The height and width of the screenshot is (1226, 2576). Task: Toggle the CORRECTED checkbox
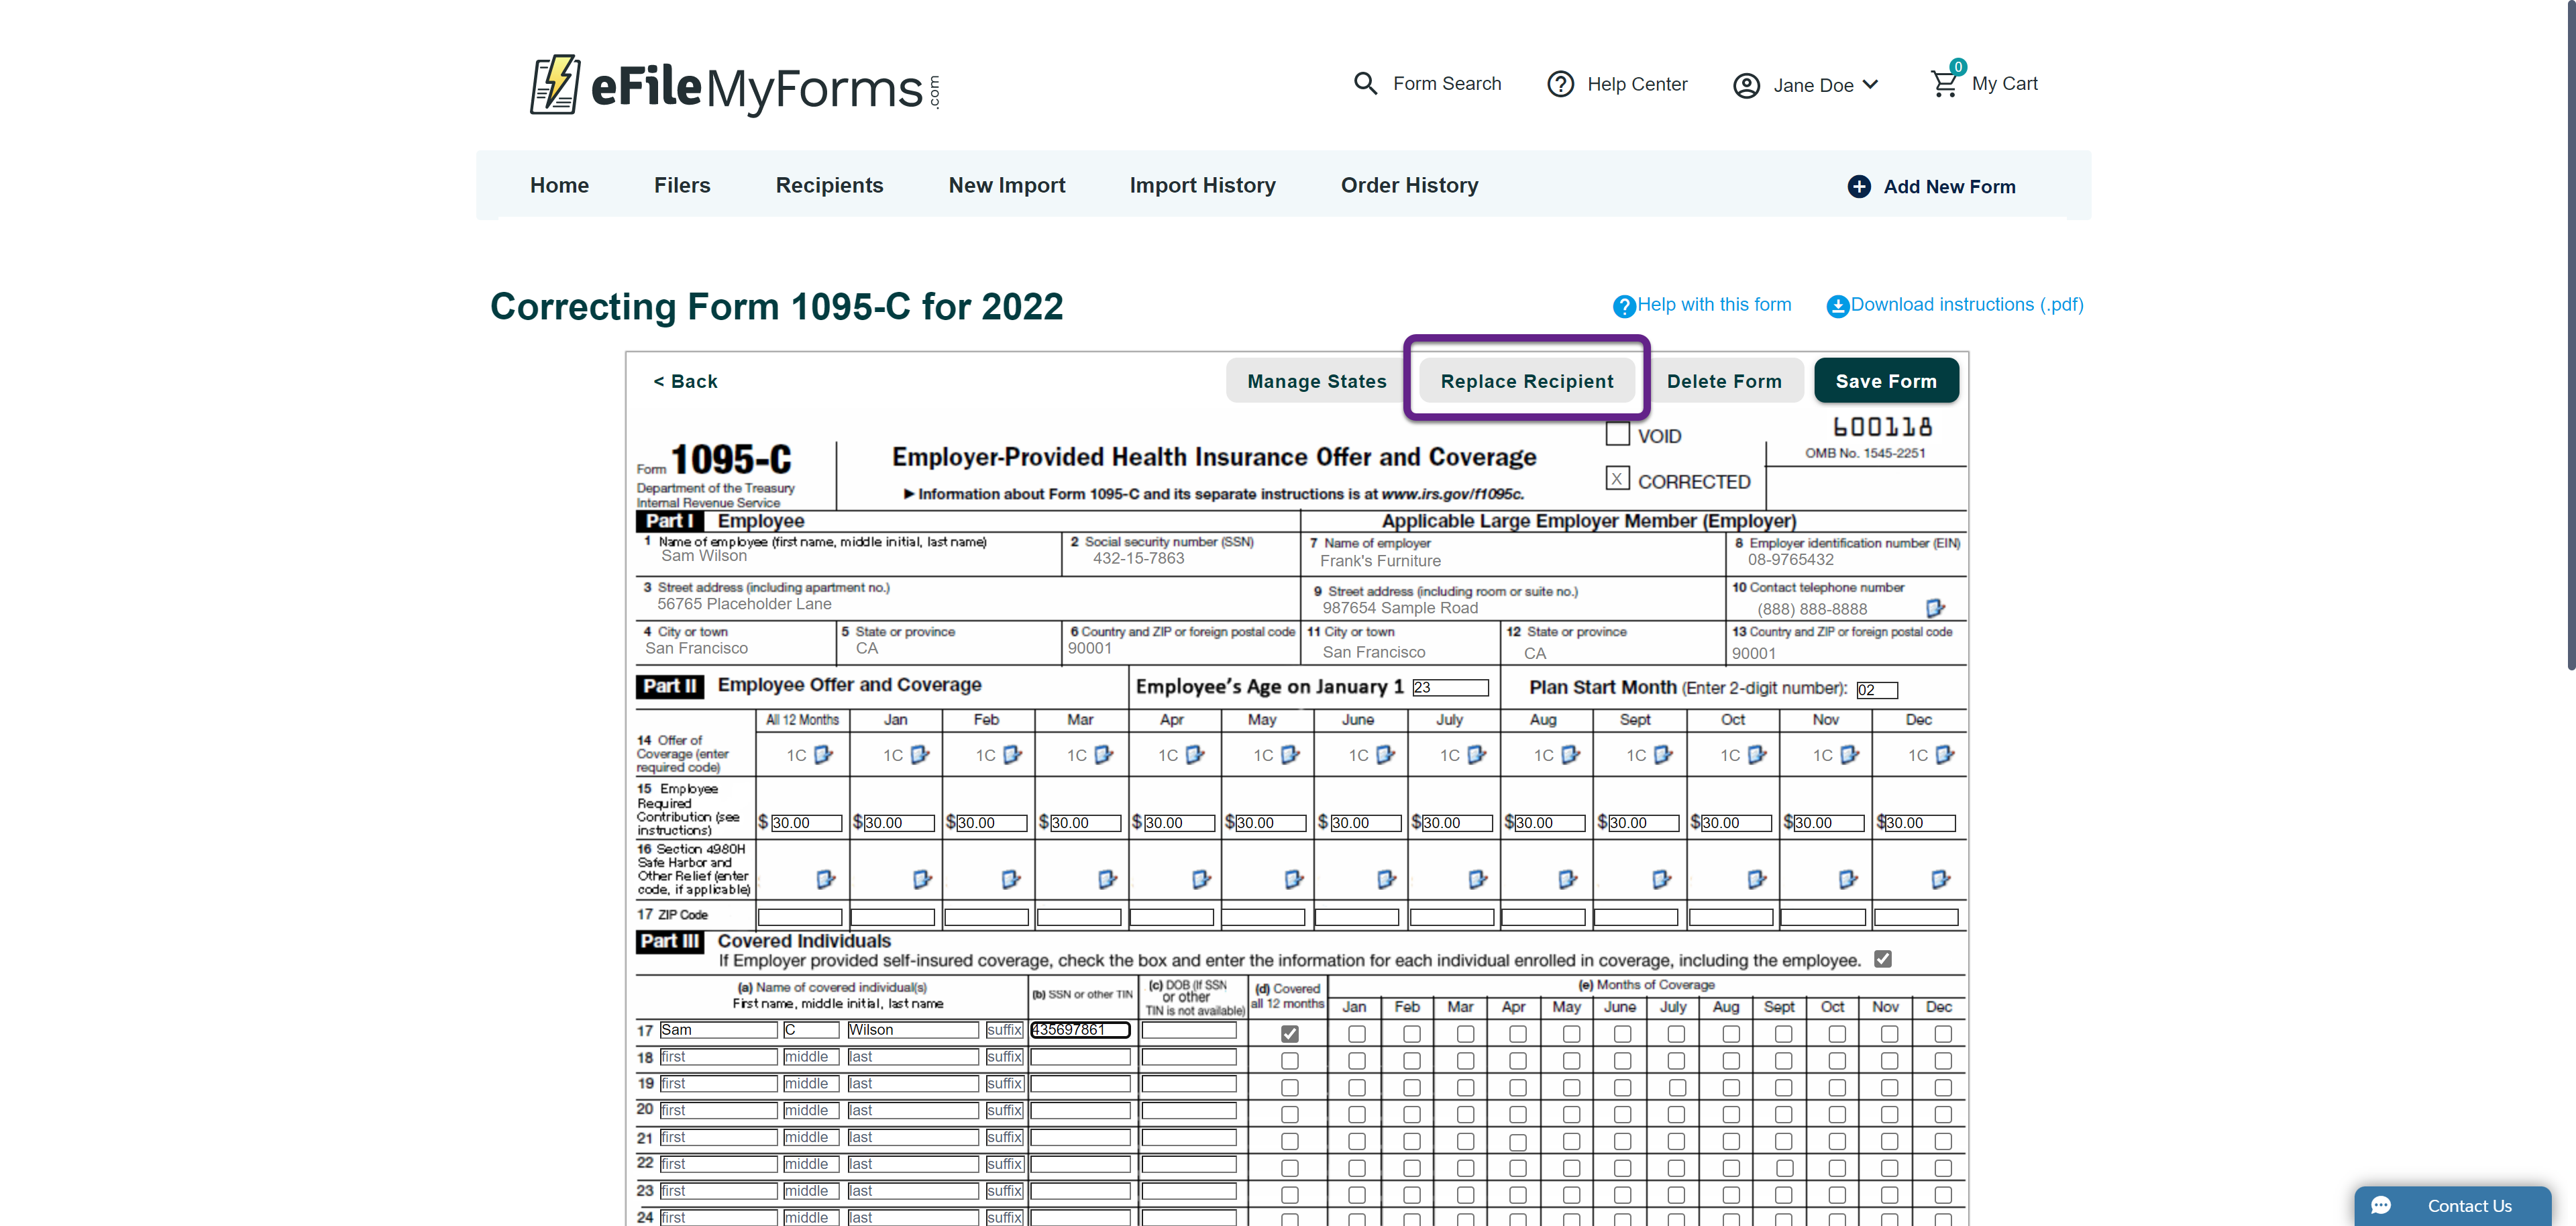click(1617, 479)
